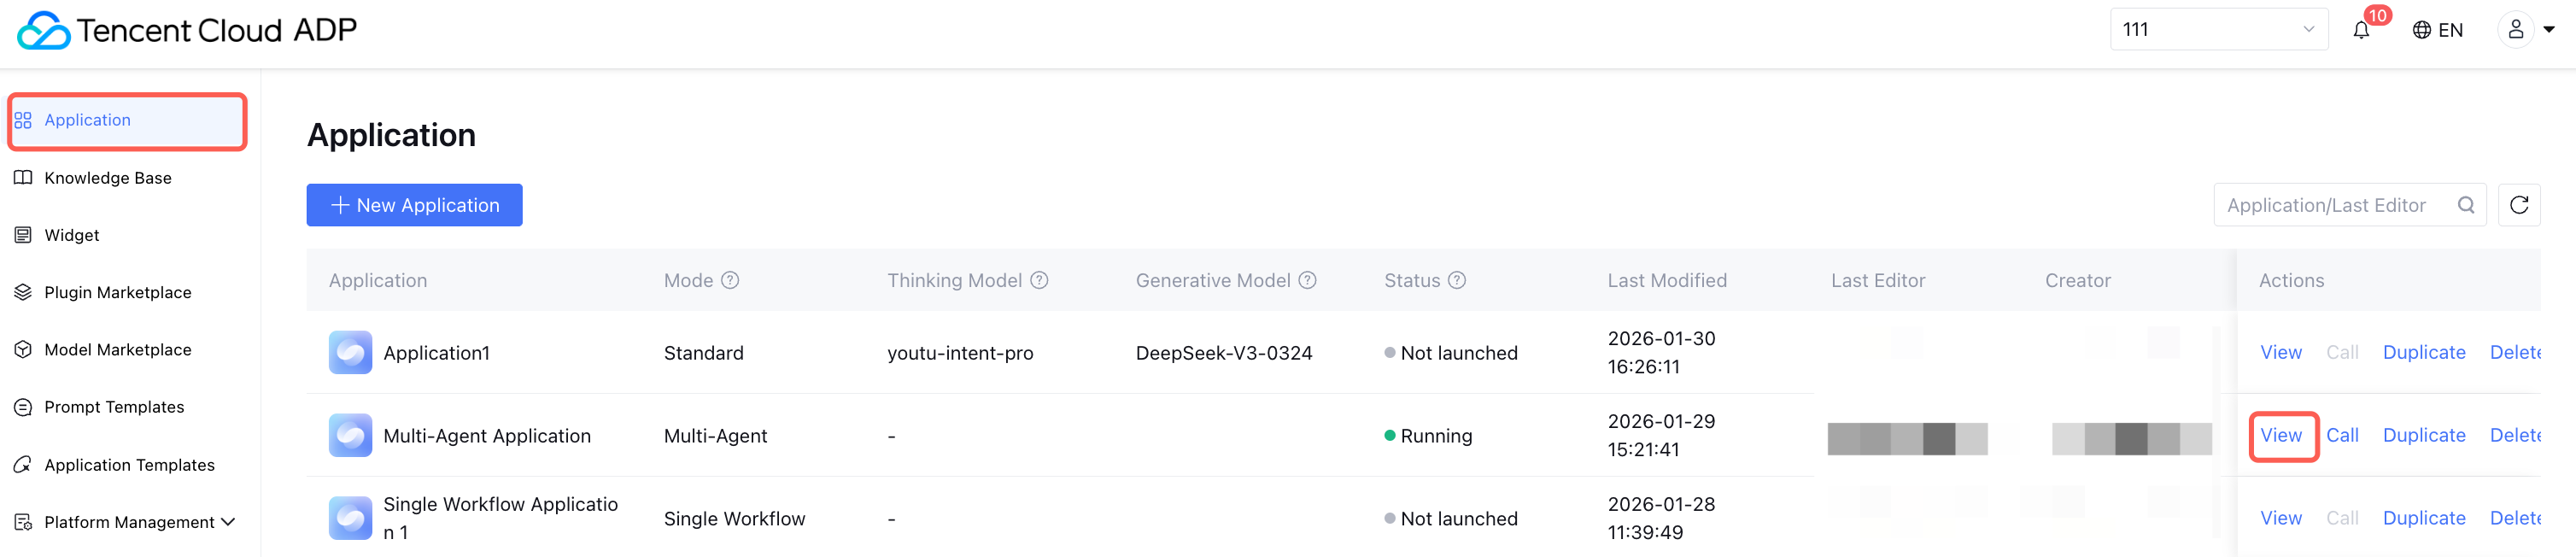
Task: Switch language using the EN selector
Action: tap(2437, 30)
